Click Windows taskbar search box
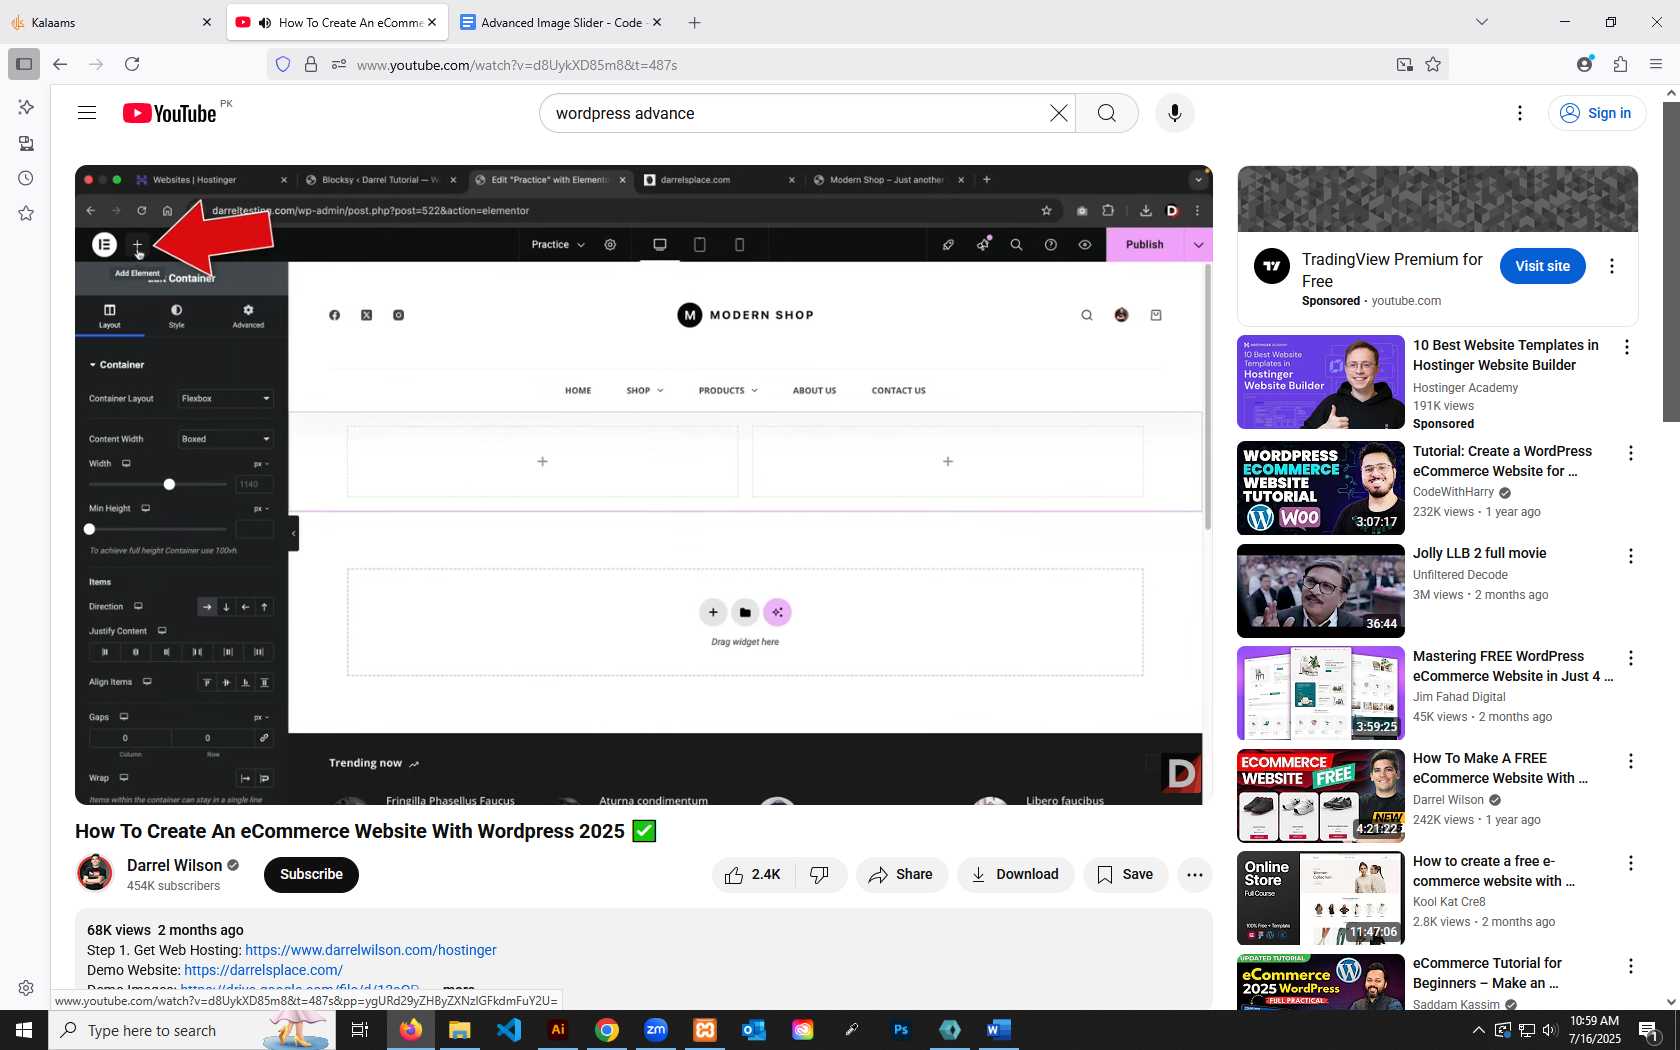The image size is (1680, 1050). pyautogui.click(x=192, y=1030)
